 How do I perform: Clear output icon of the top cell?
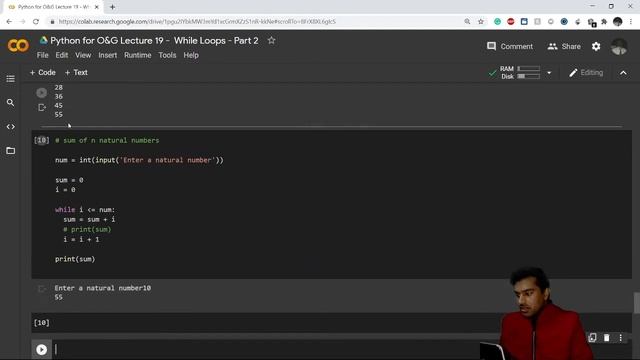pyautogui.click(x=42, y=107)
